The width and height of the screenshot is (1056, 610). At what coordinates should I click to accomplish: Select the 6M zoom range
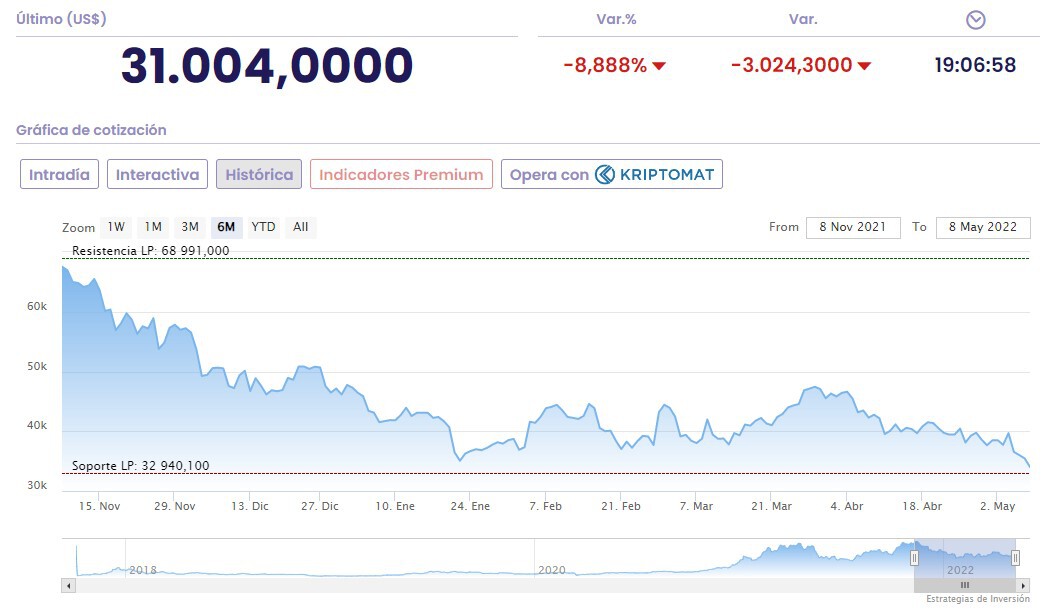[x=226, y=227]
